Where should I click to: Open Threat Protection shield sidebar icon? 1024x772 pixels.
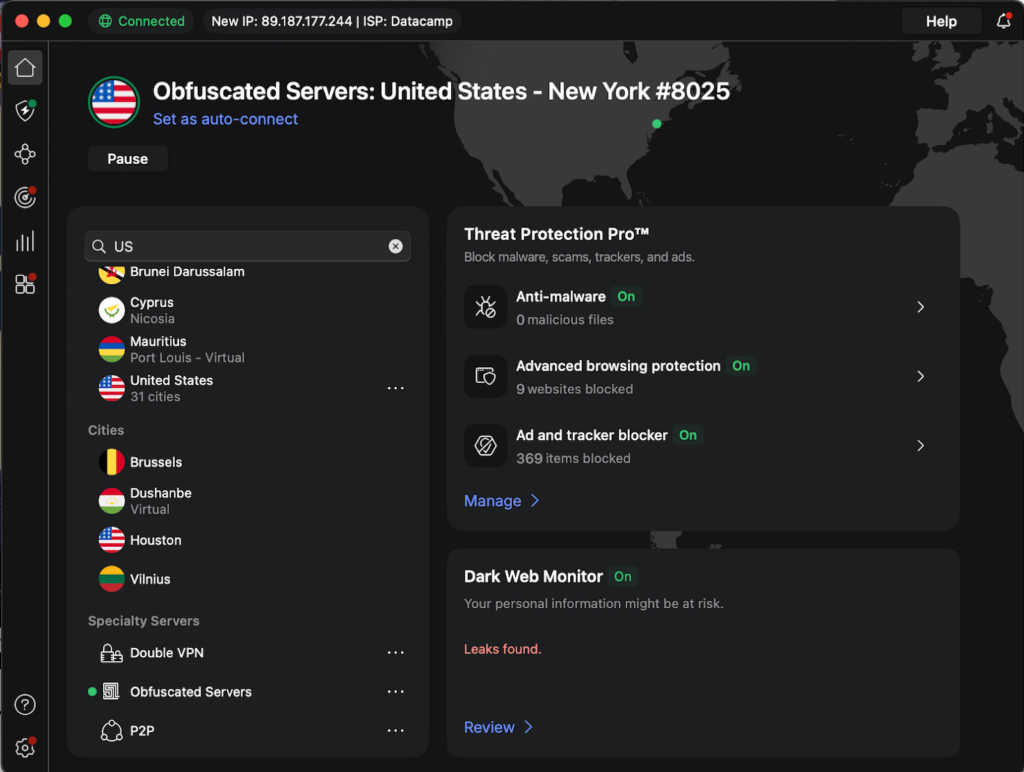[x=25, y=110]
